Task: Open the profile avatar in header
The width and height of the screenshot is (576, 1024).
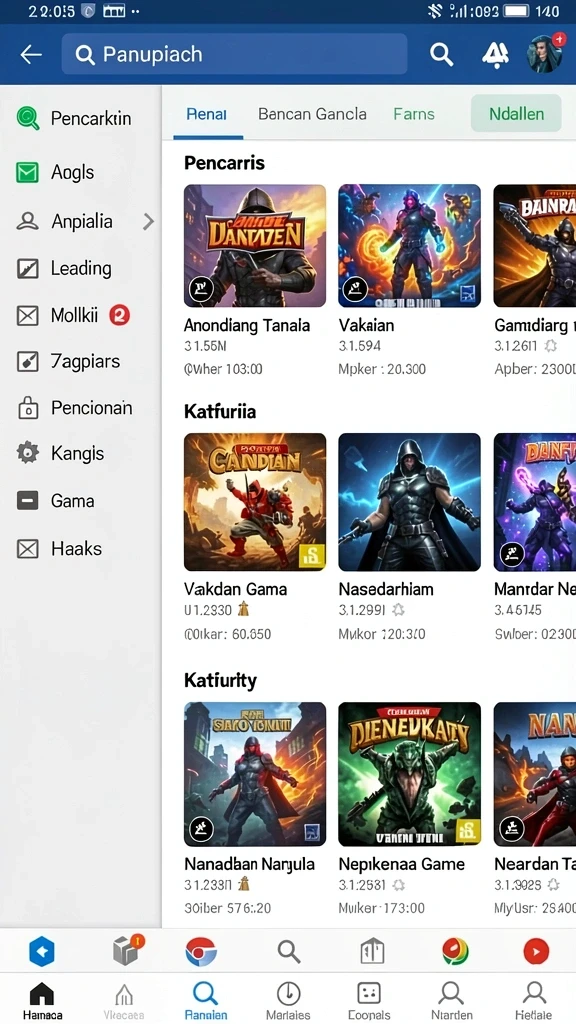Action: 545,54
